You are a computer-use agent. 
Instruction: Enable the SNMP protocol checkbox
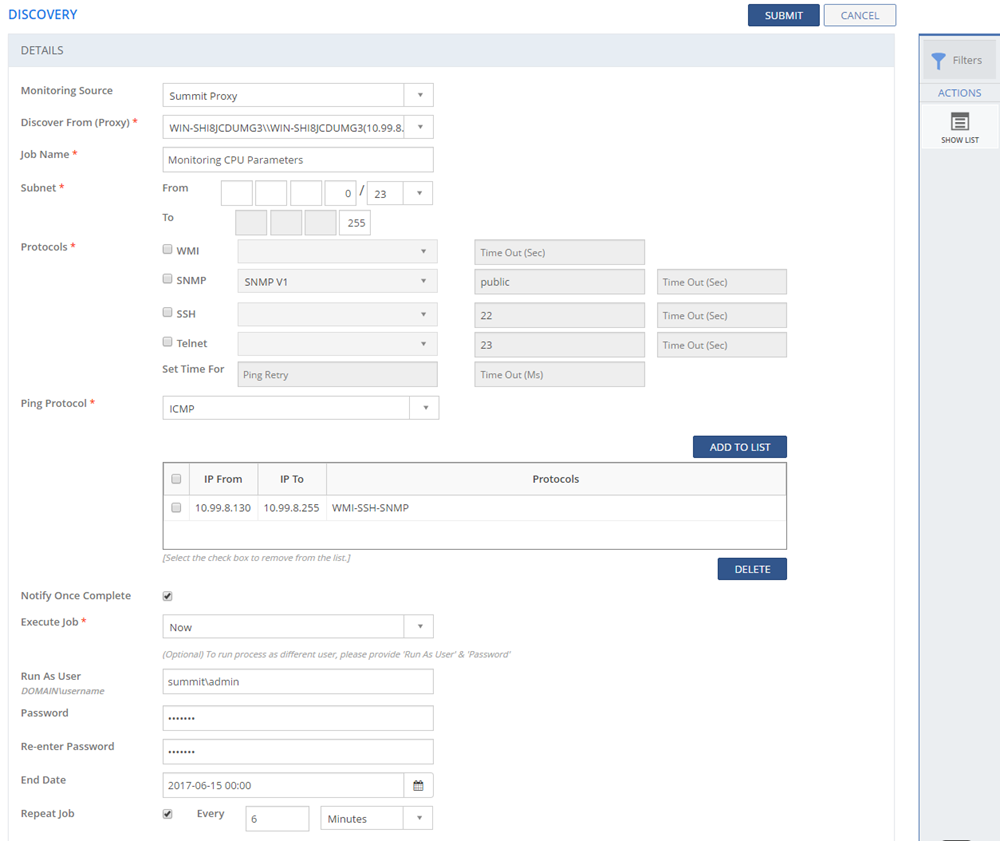(167, 279)
